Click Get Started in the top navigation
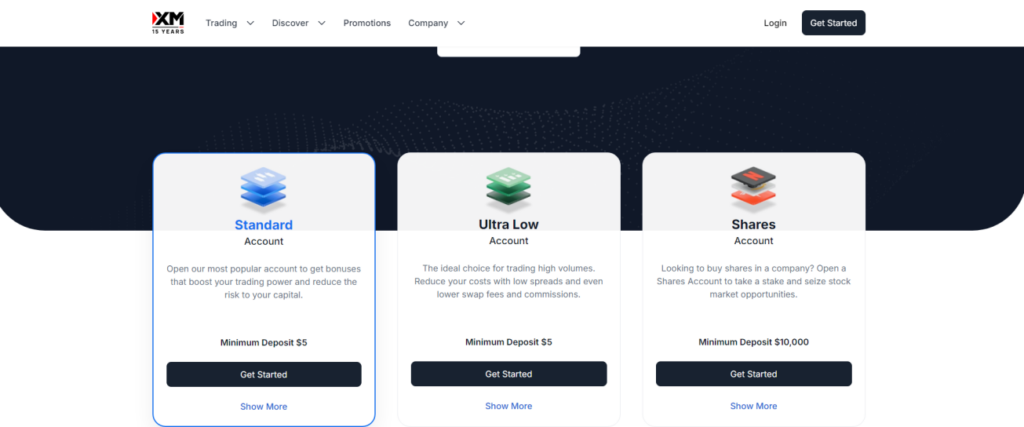The image size is (1024, 427). (x=833, y=23)
